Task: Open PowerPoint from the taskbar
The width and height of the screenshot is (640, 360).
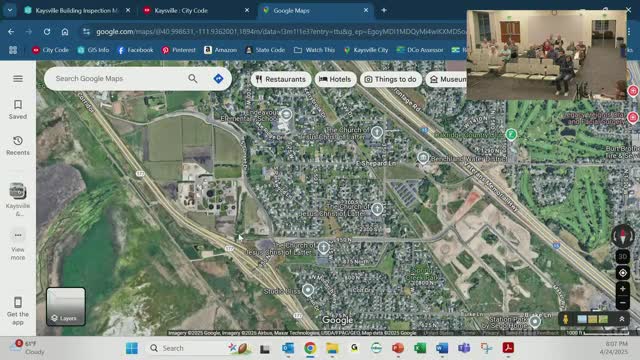Action: click(x=398, y=348)
